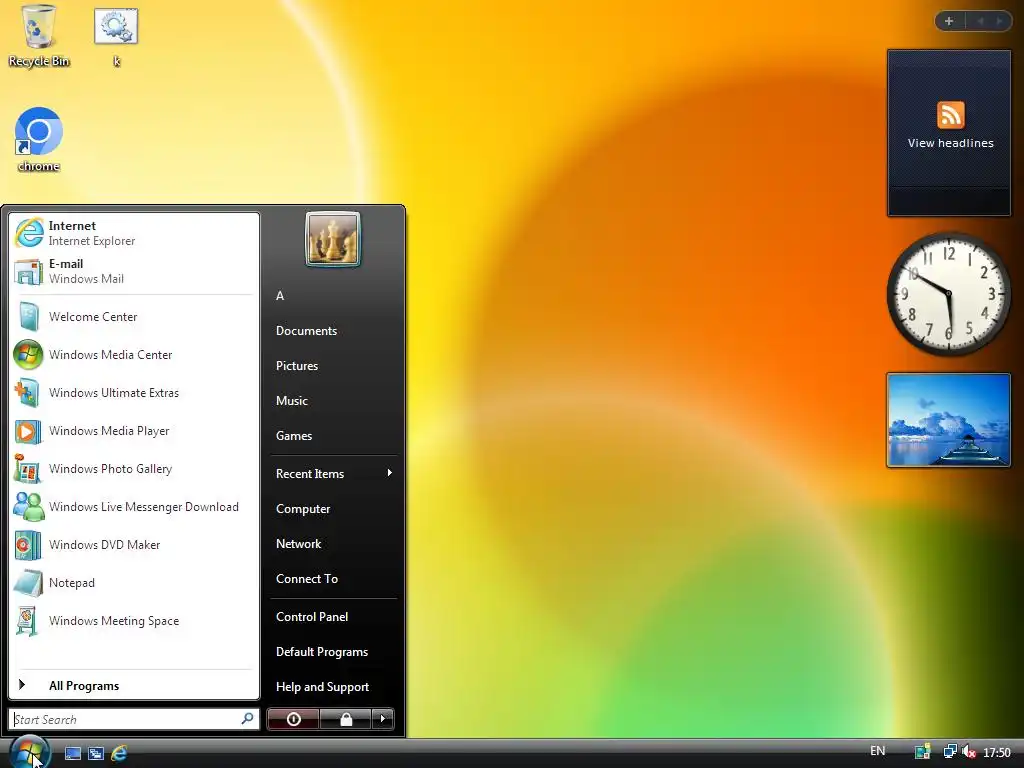The image size is (1024, 768).
Task: Launch Windows DVD Maker
Action: point(134,545)
